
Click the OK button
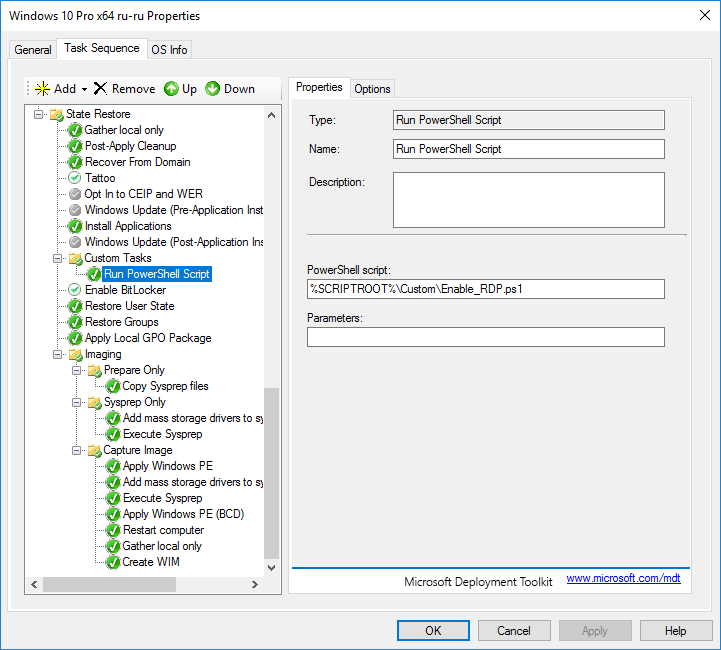pos(433,631)
